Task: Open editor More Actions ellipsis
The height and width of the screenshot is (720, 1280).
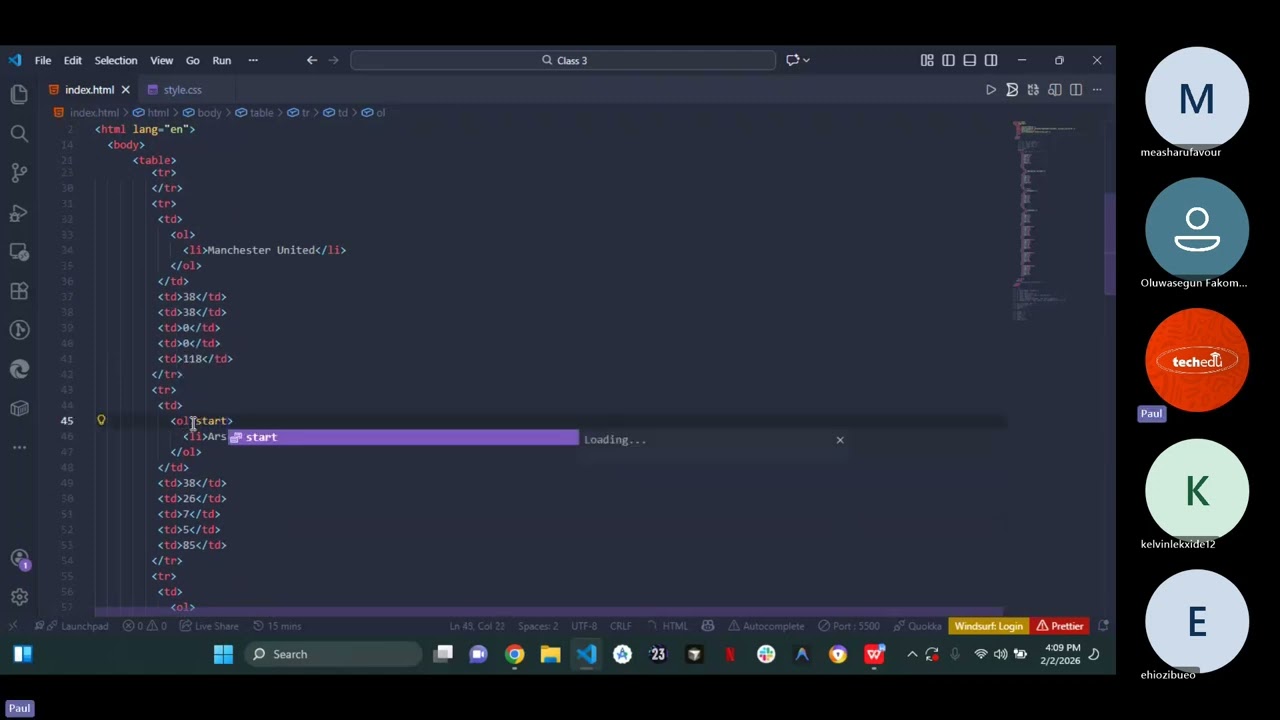Action: click(1097, 90)
